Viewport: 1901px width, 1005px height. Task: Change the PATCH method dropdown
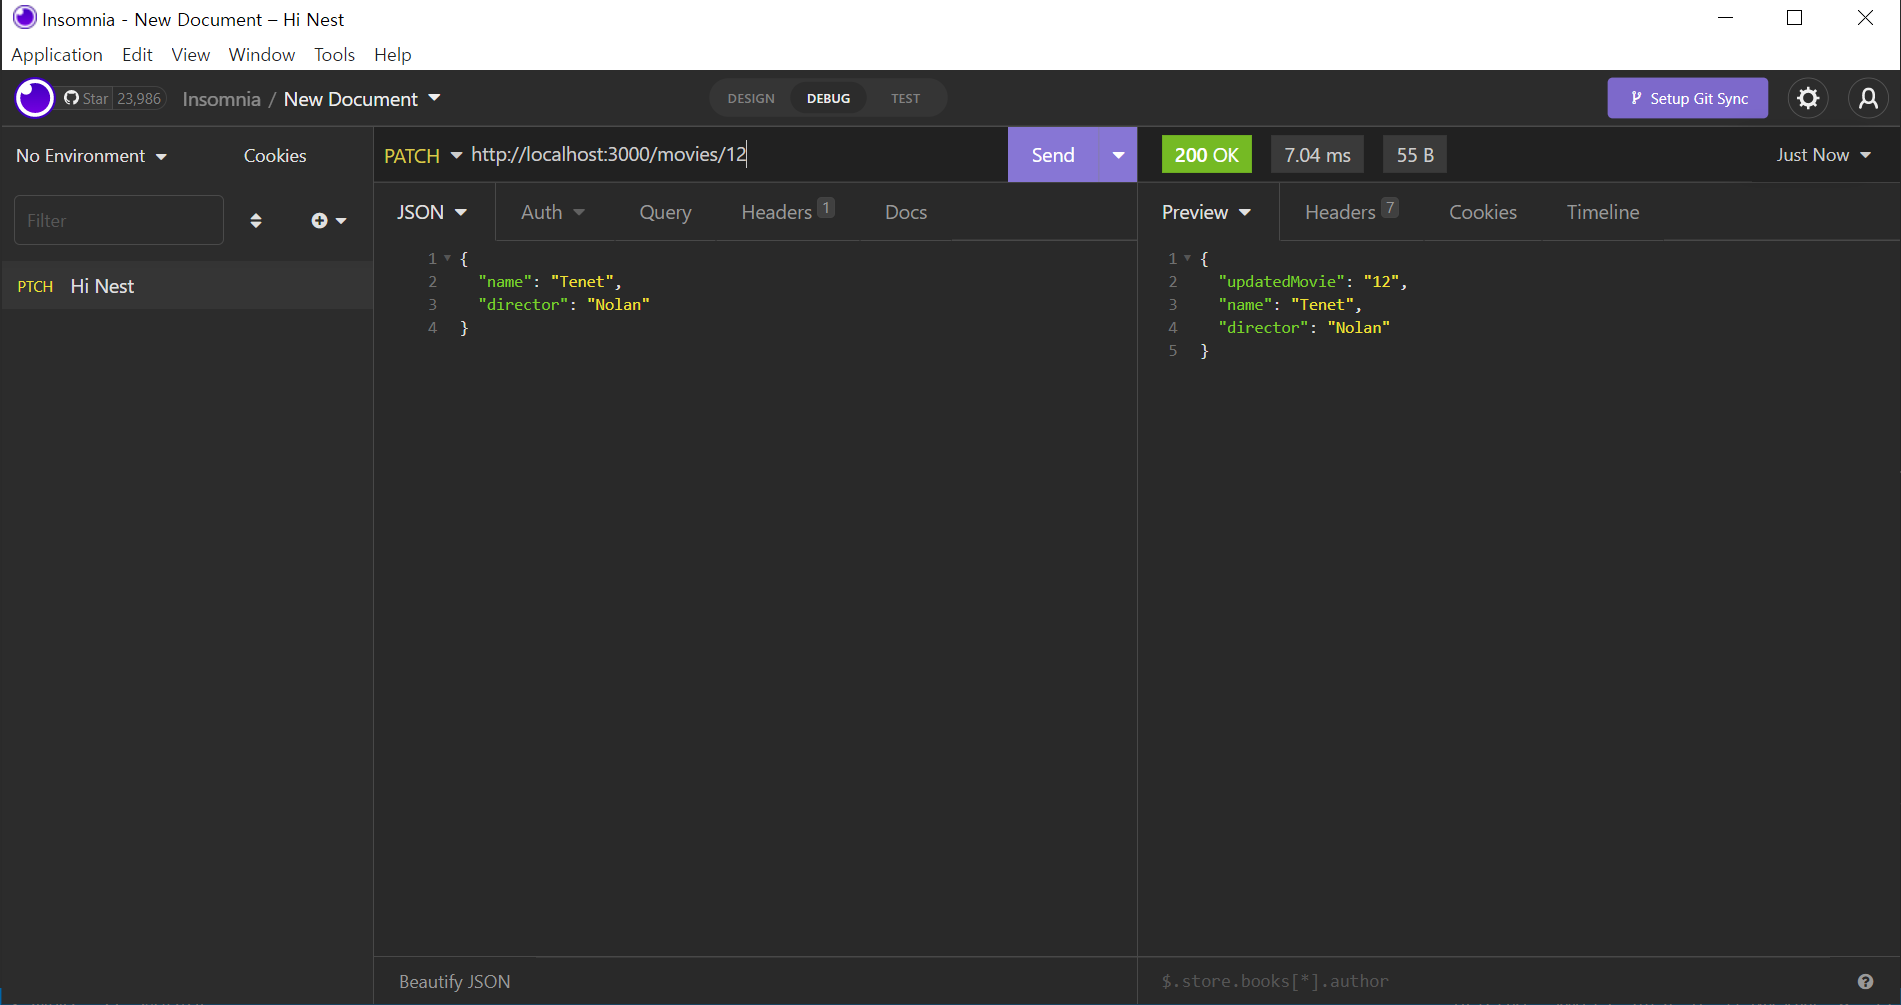click(423, 155)
